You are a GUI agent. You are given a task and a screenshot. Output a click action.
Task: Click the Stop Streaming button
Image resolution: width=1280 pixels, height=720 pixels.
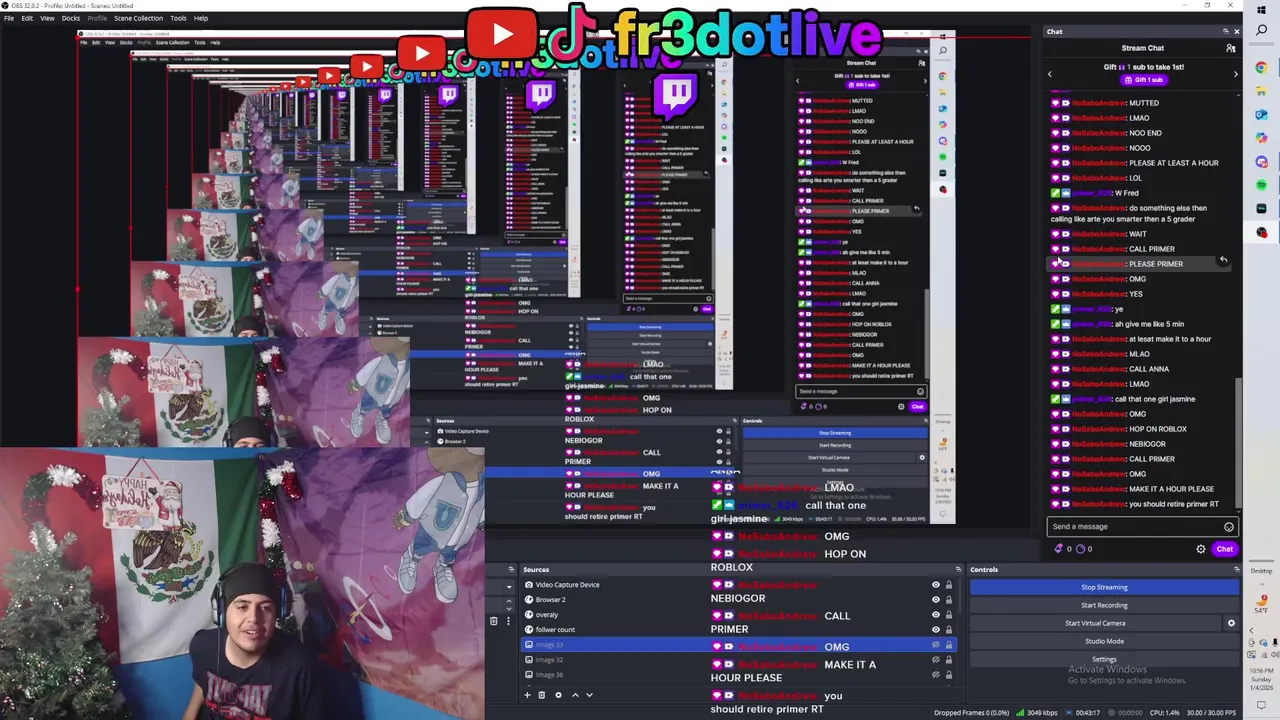(1104, 587)
